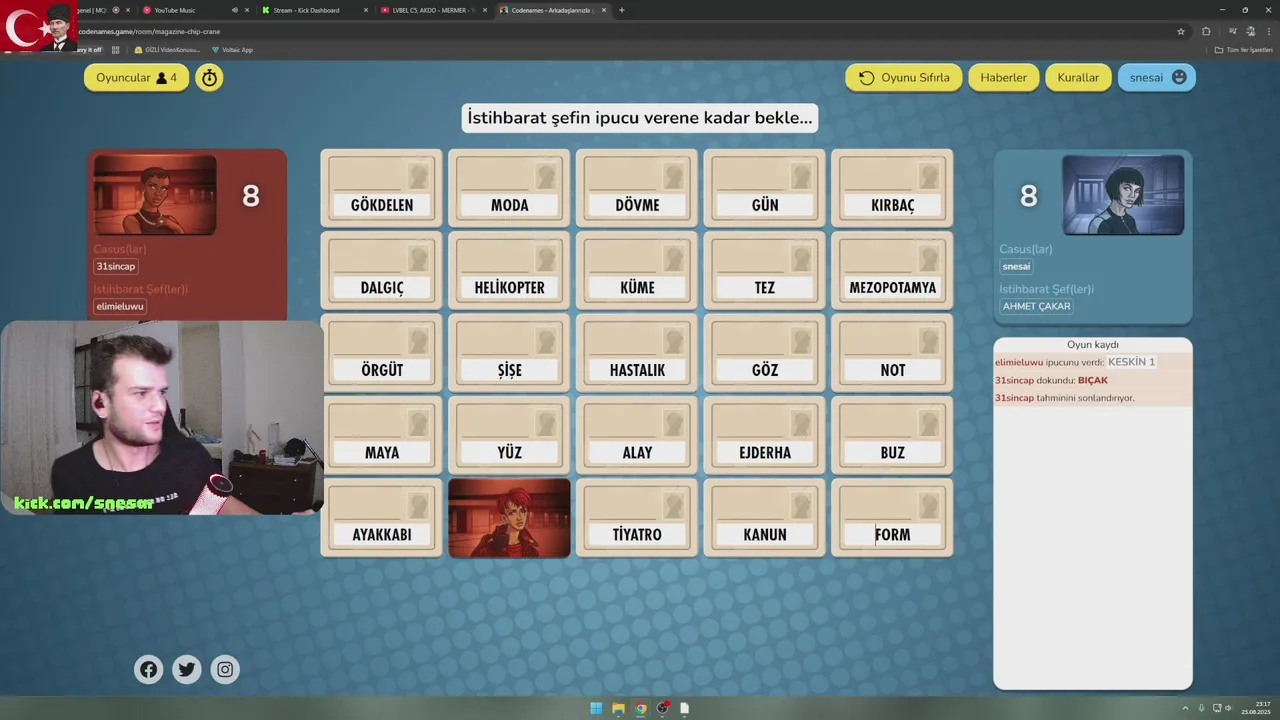Screen dimensions: 1280x720
Task: Select the ALAY card
Action: coord(637,435)
